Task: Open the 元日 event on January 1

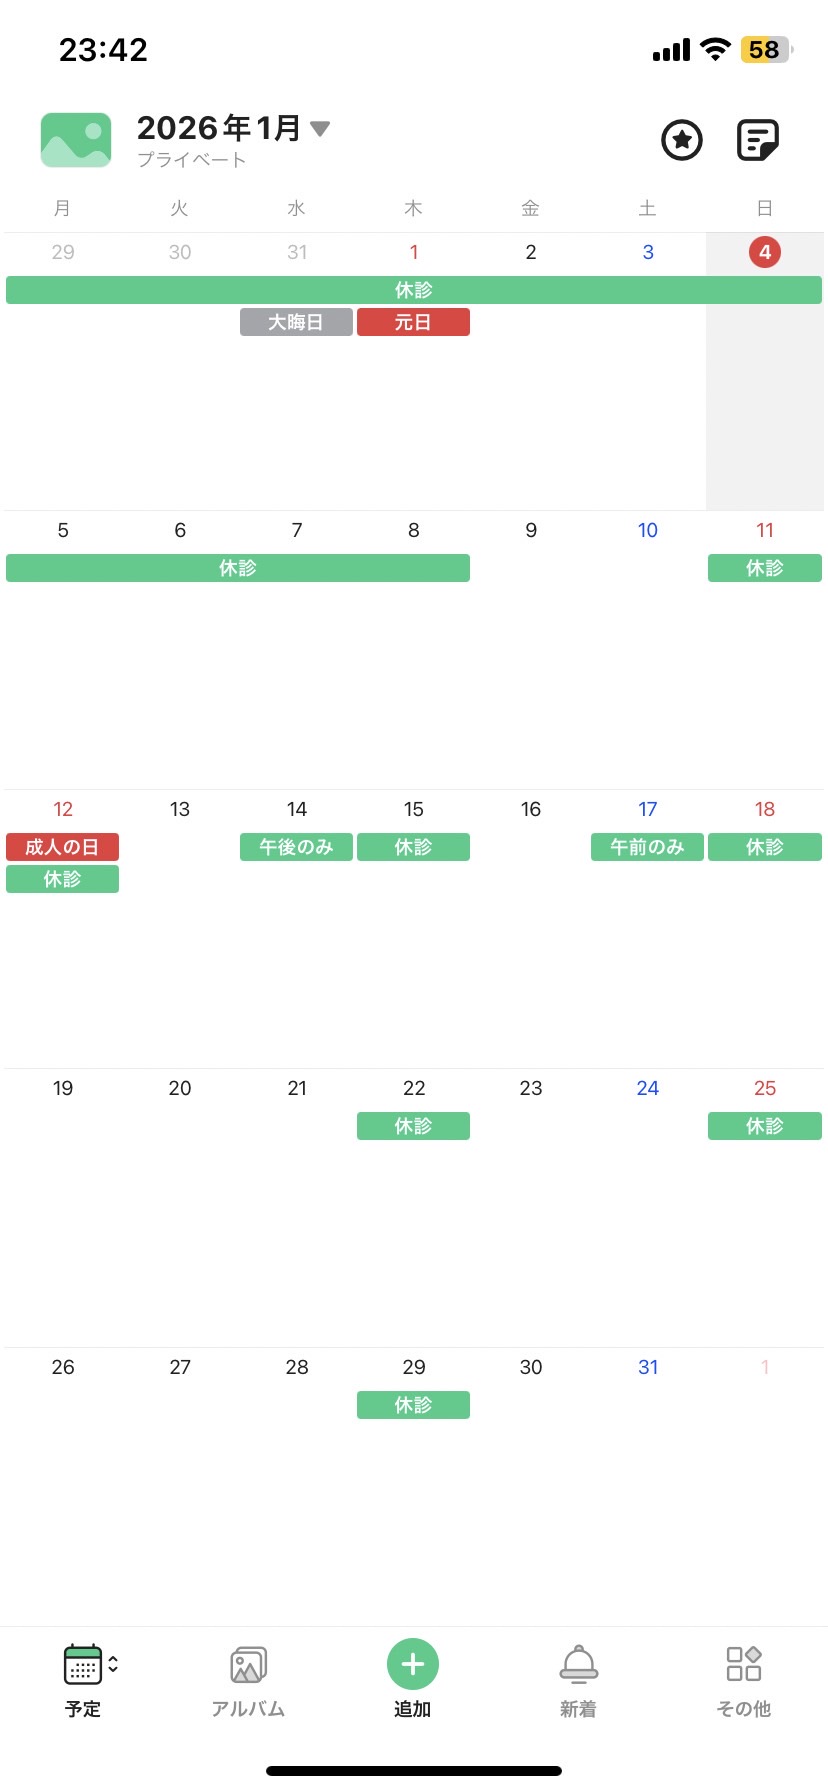Action: pyautogui.click(x=413, y=323)
